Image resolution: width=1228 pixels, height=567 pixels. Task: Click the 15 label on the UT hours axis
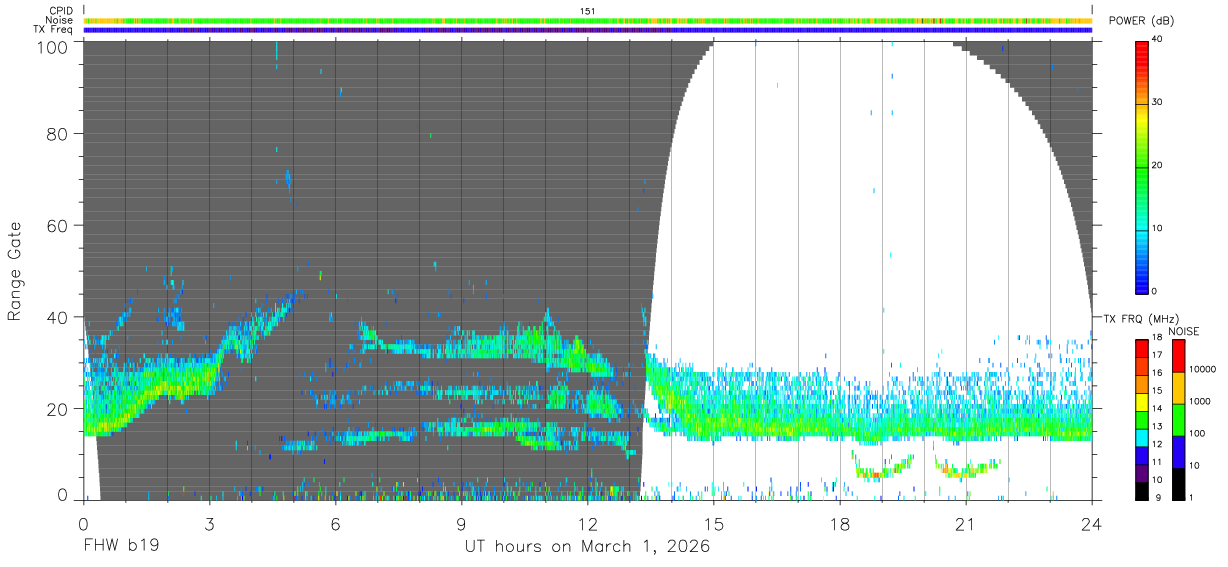coord(714,523)
